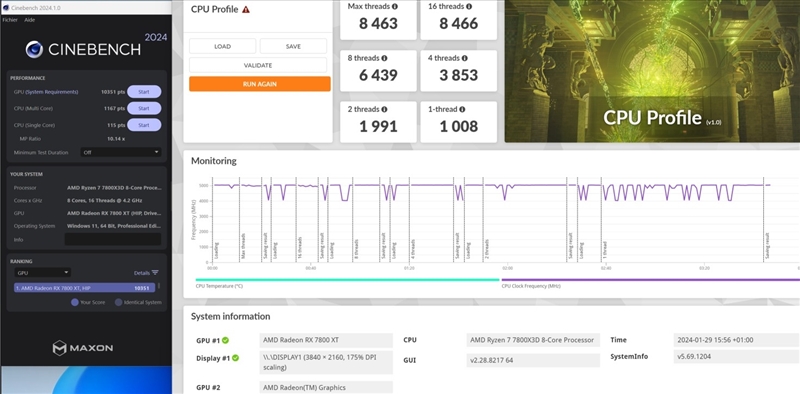Click the 1-thread score 1 008
The image size is (800, 394).
click(459, 126)
